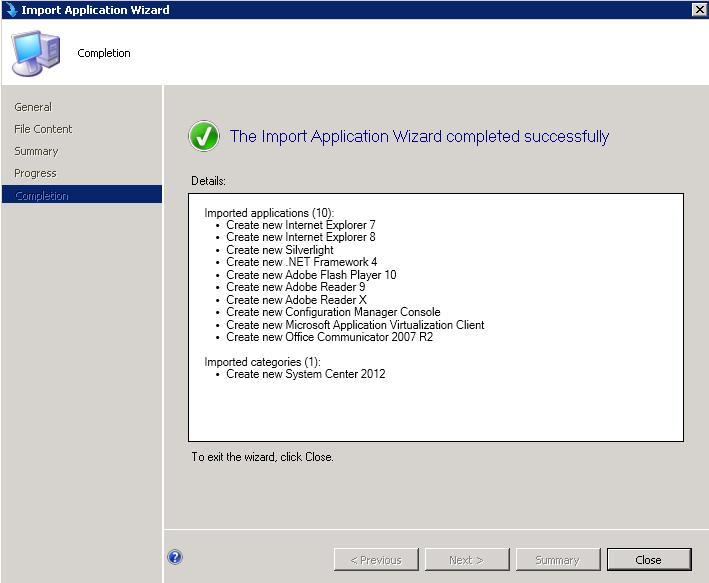Select the Summary step in sidebar
The width and height of the screenshot is (709, 583).
36,151
